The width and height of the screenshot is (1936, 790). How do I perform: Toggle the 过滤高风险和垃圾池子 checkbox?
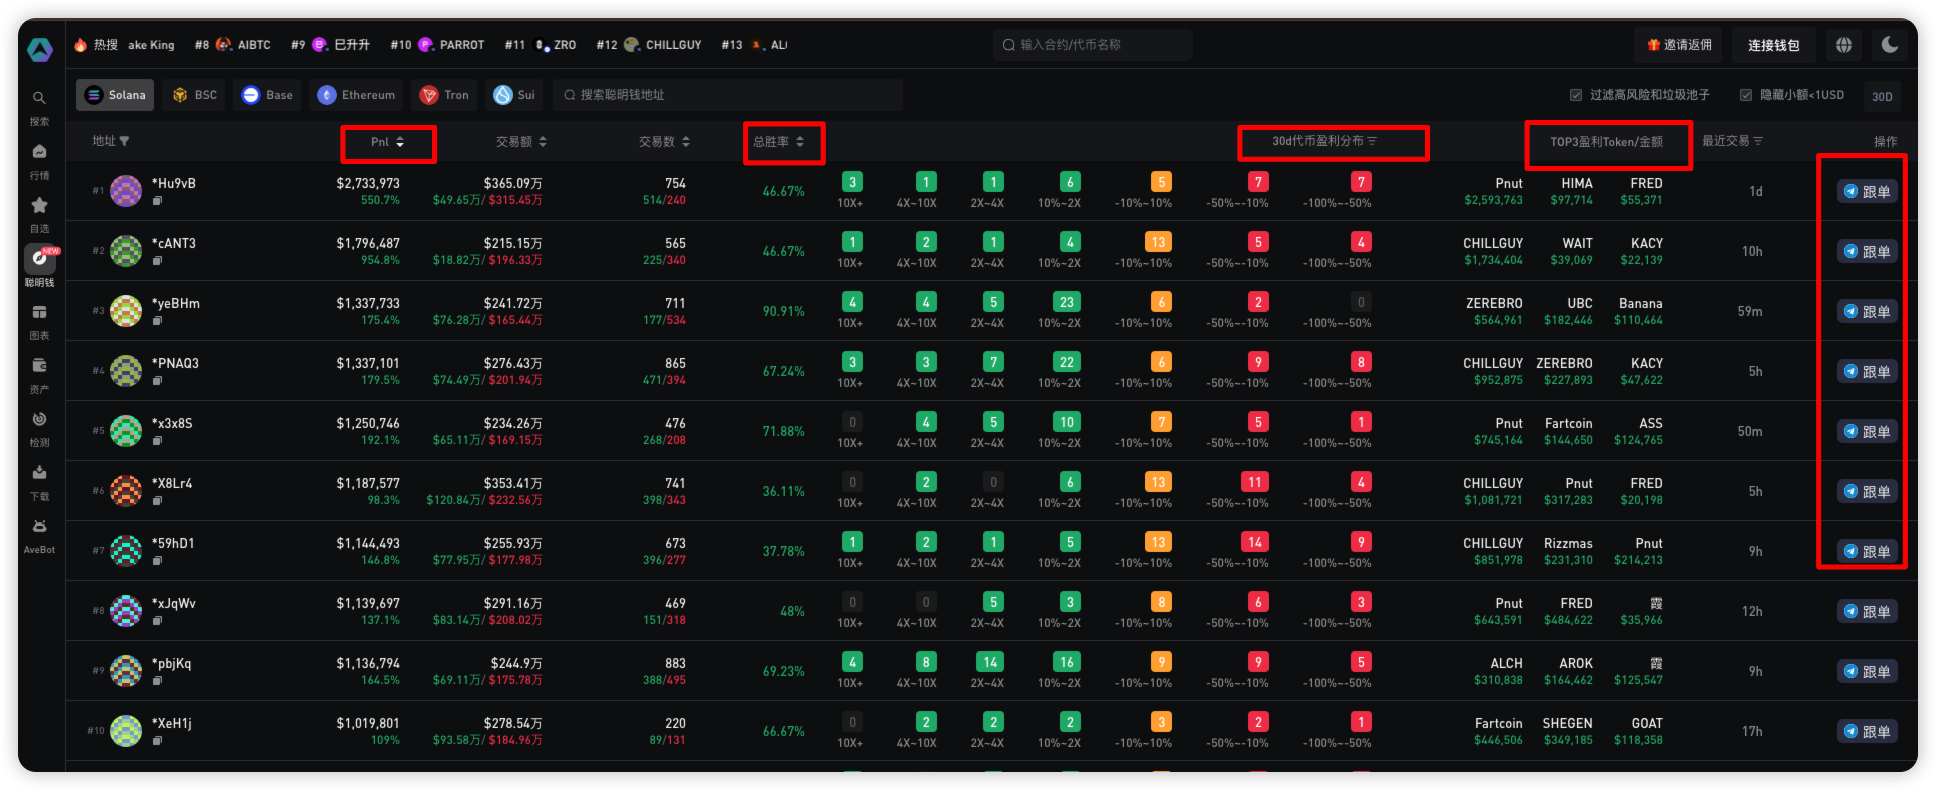[1576, 95]
